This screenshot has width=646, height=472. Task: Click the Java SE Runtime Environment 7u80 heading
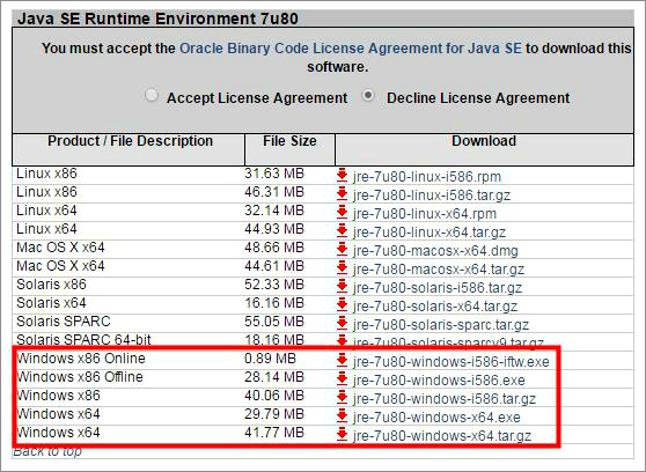tap(158, 19)
